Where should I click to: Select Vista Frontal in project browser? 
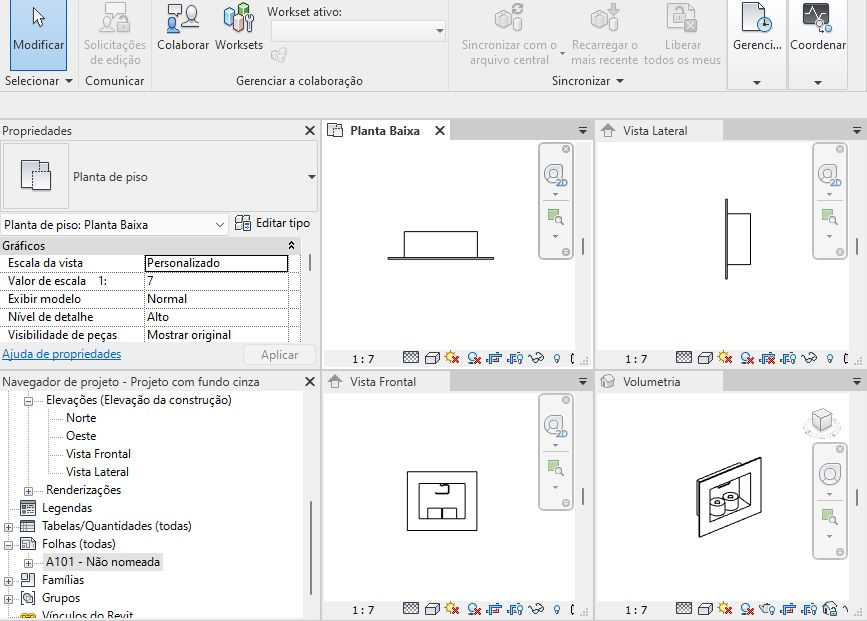(x=98, y=454)
